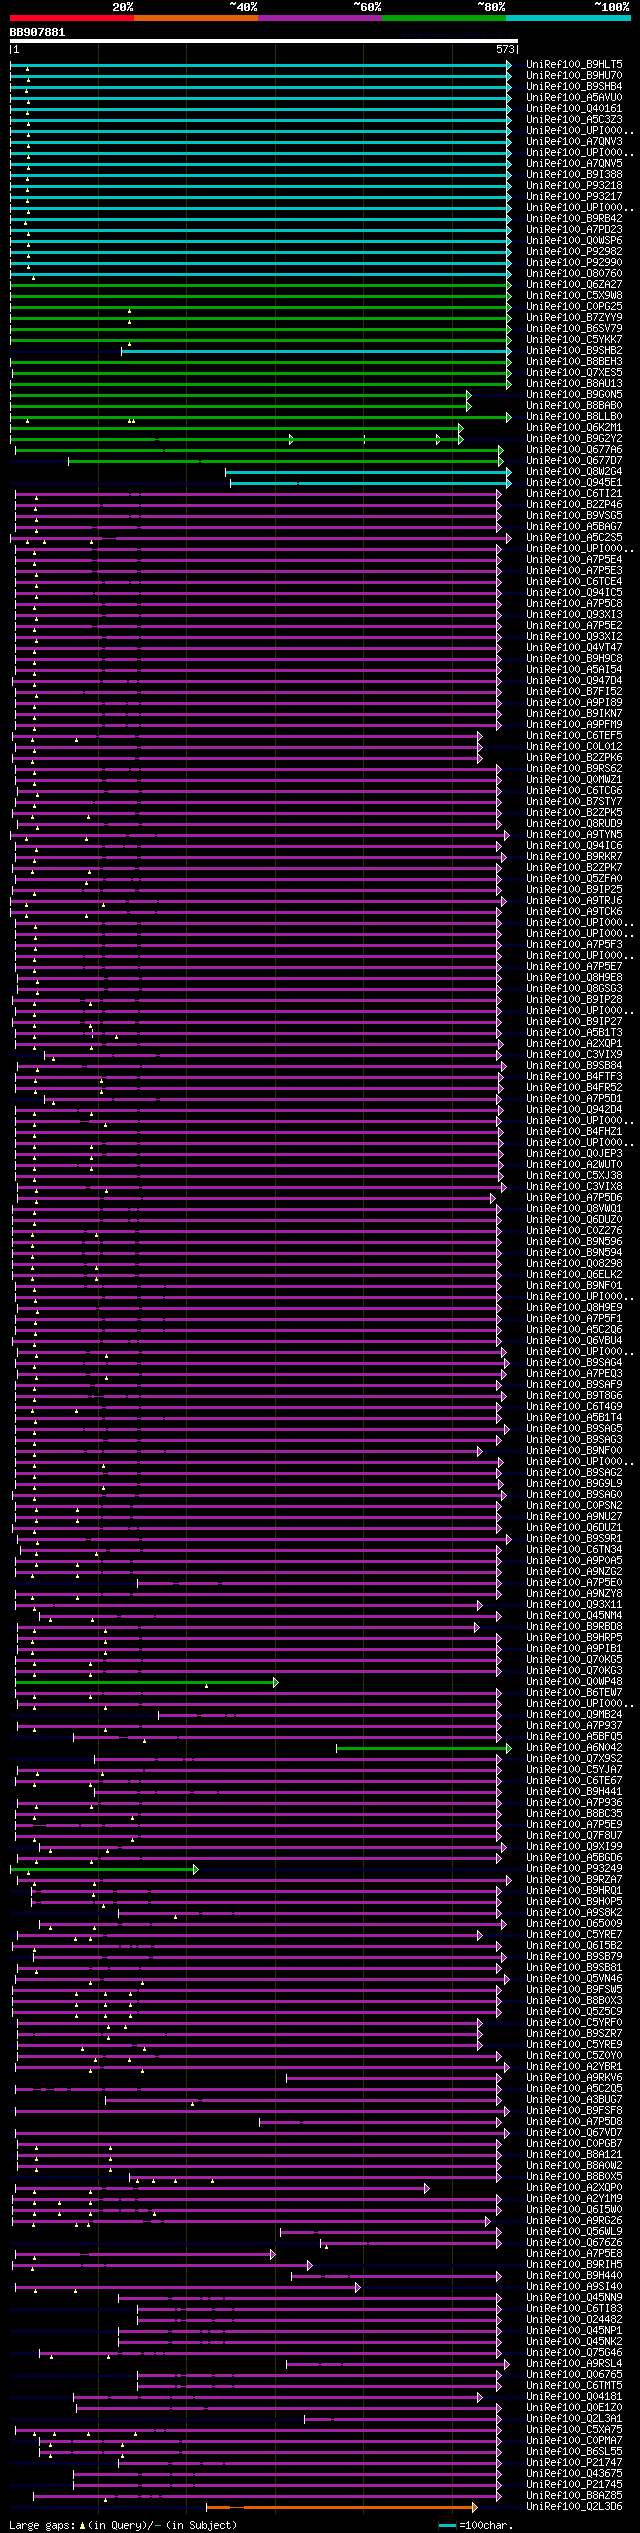This screenshot has height=2533, width=640.
Task: Click the UniRef100_P92982 entry
Action: tap(574, 252)
